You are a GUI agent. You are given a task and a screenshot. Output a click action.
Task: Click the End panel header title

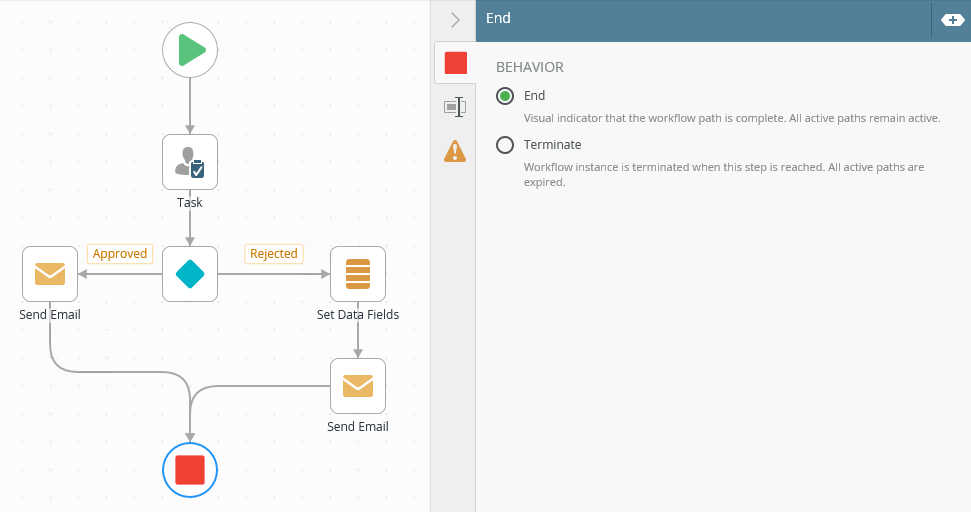click(x=499, y=18)
